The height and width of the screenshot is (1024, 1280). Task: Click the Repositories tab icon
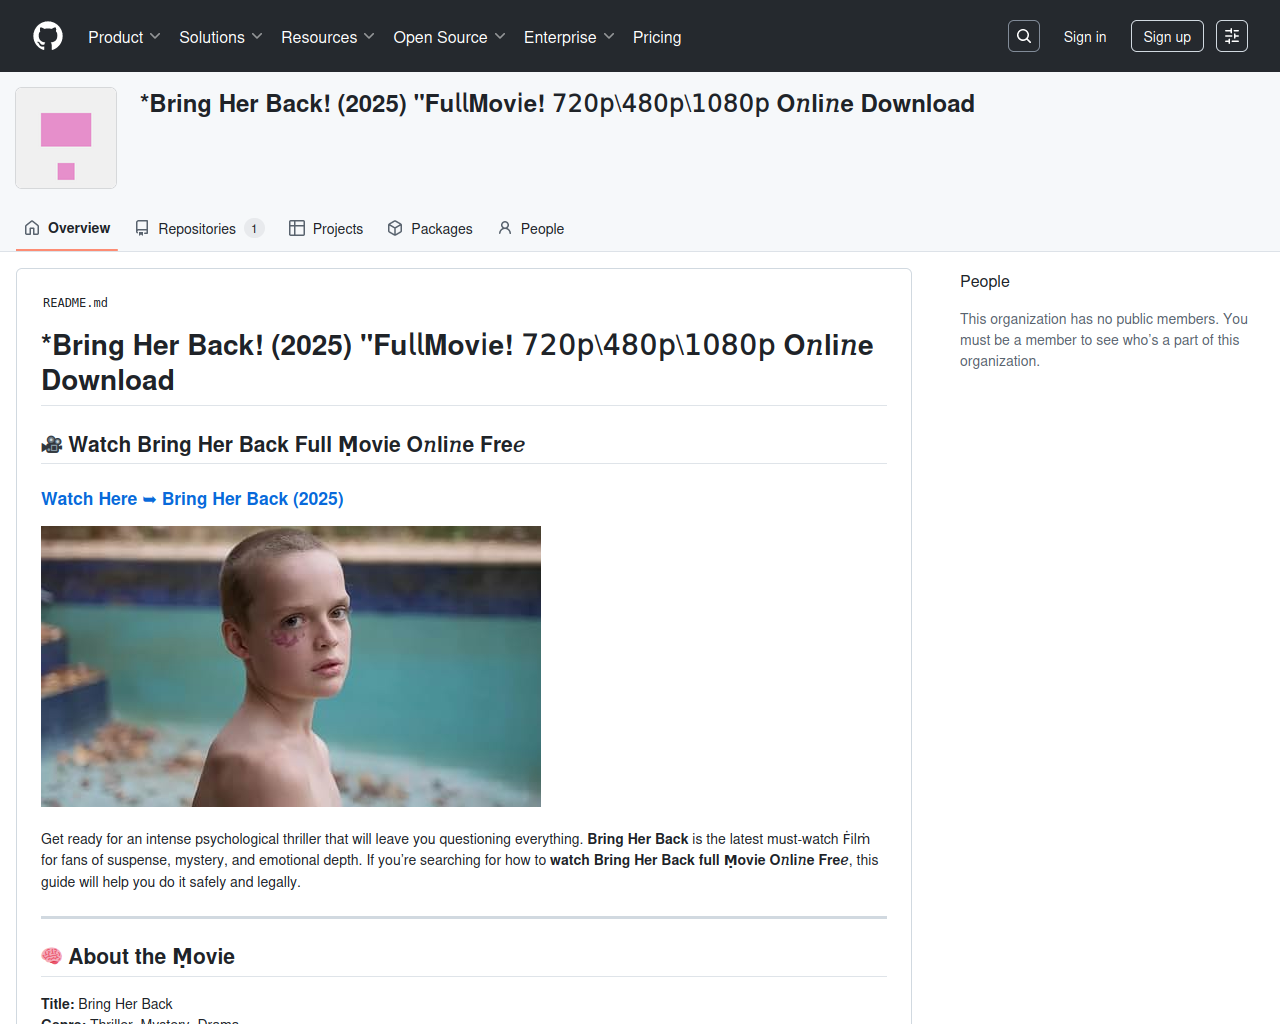[x=142, y=228]
